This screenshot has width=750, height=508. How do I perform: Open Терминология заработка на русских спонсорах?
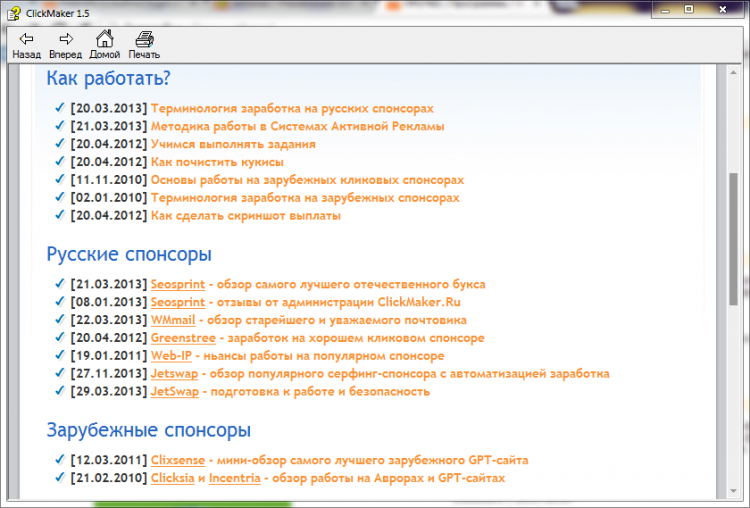tap(292, 109)
